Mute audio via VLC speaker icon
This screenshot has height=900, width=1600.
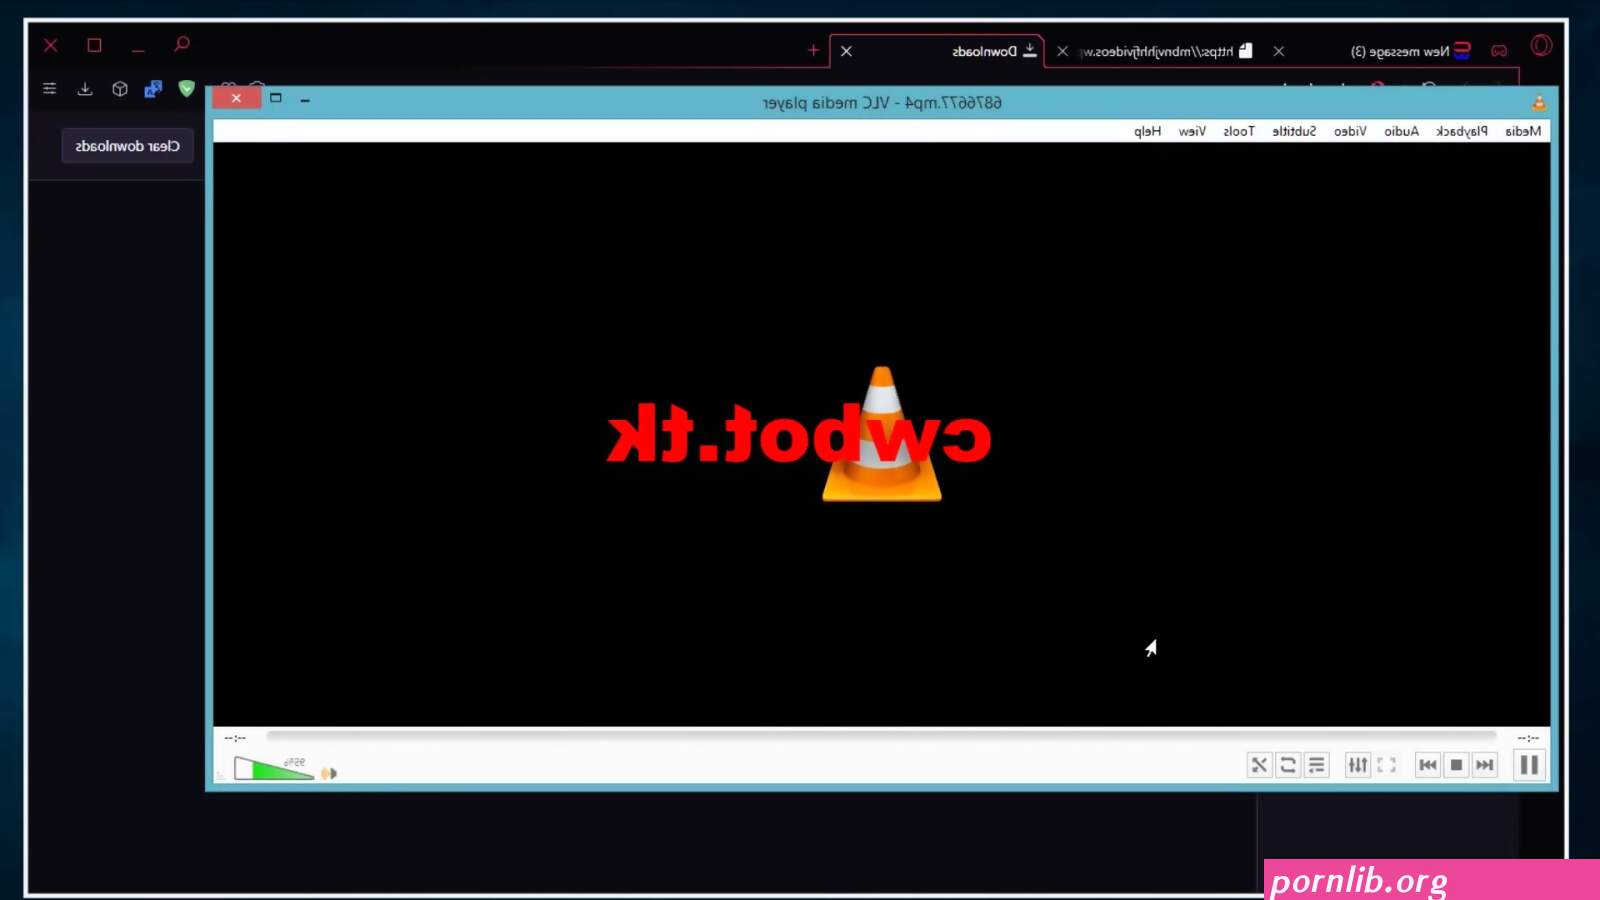329,773
